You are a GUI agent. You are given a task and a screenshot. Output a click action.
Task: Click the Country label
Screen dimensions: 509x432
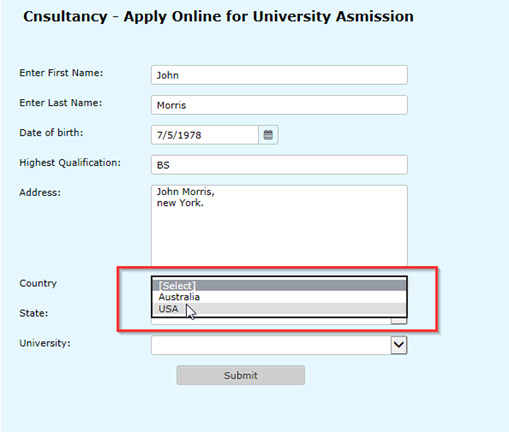(38, 283)
